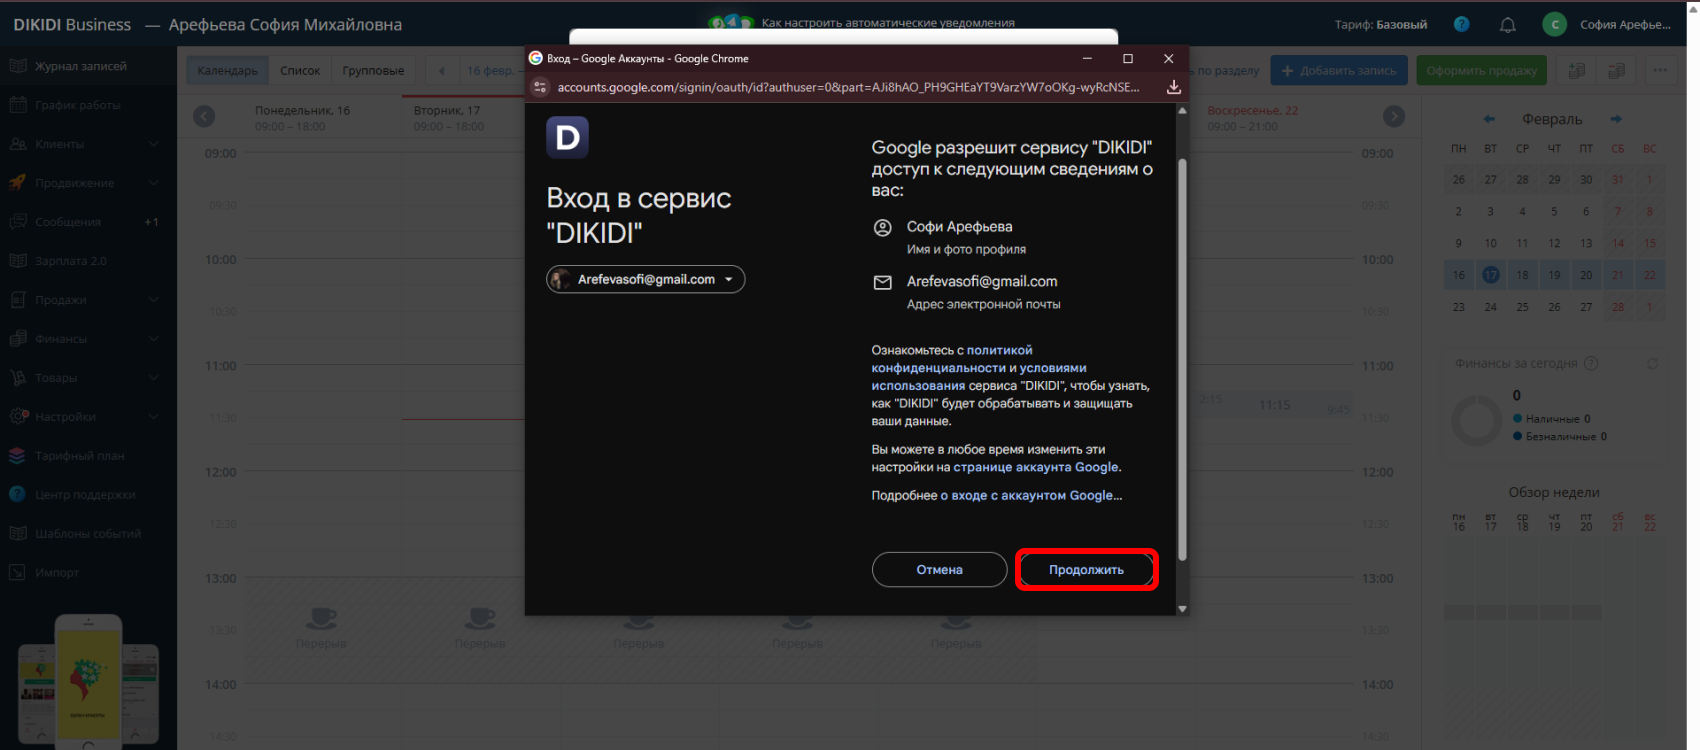Click the site info icon in address bar

(540, 87)
